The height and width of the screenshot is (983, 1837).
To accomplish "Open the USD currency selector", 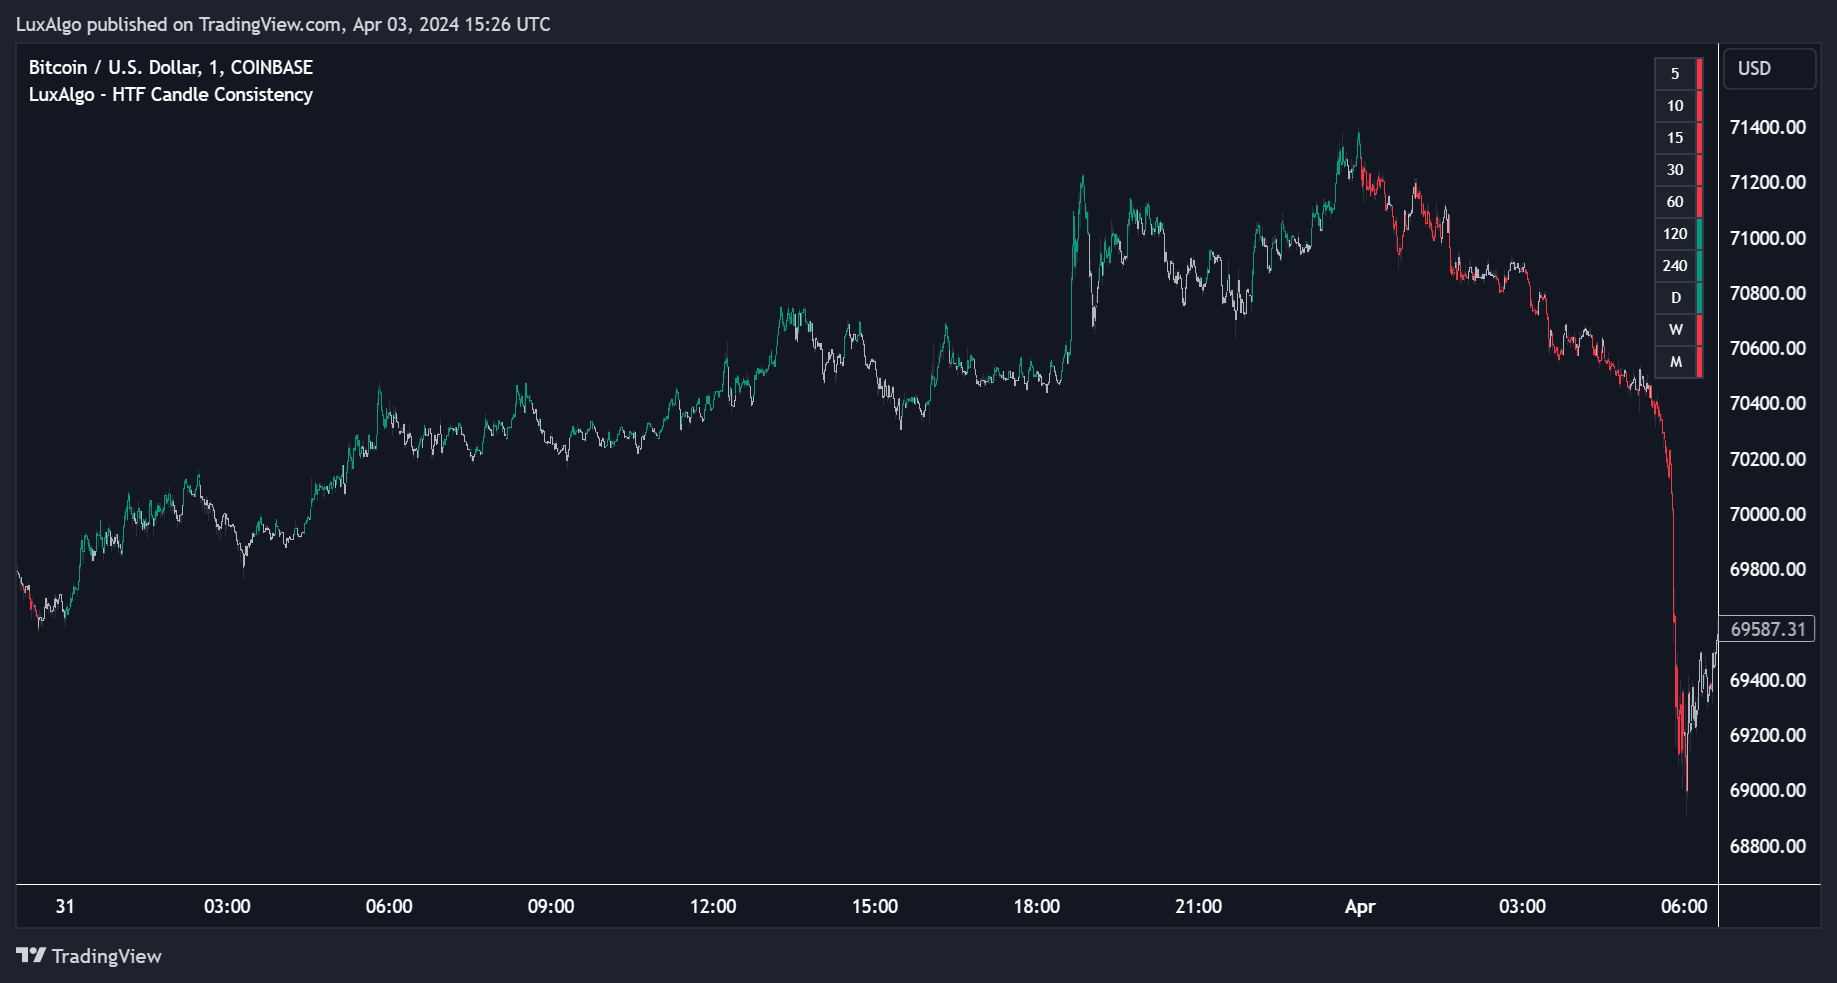I will 1769,69.
